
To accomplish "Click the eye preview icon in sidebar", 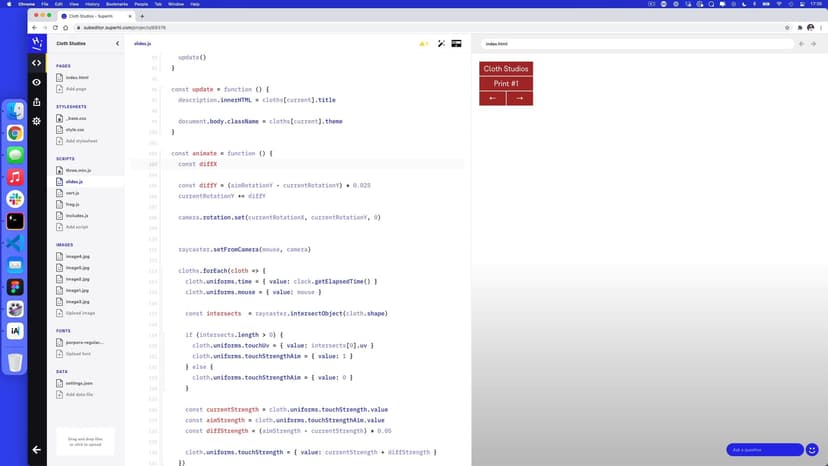I will coord(37,82).
